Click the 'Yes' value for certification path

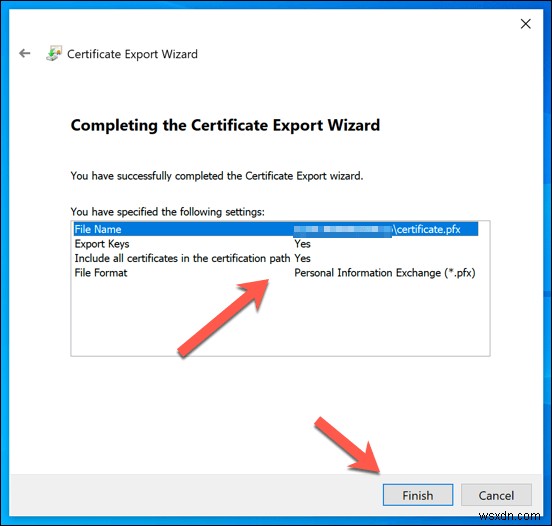302,258
